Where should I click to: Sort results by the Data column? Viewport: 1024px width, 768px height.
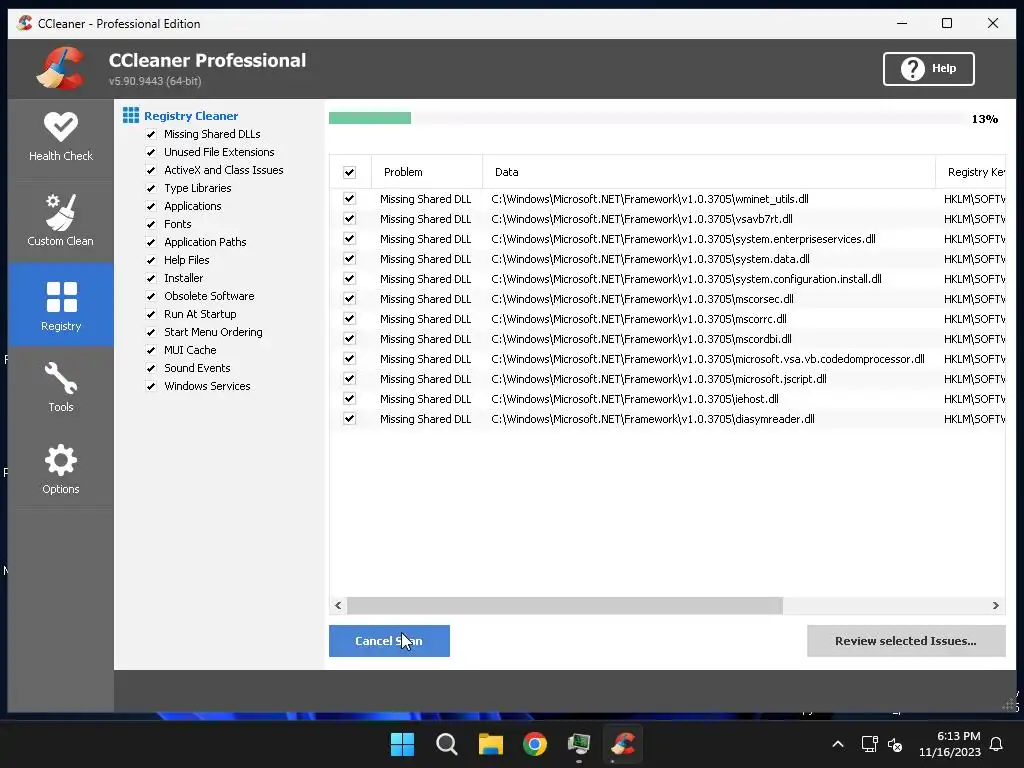pos(709,172)
